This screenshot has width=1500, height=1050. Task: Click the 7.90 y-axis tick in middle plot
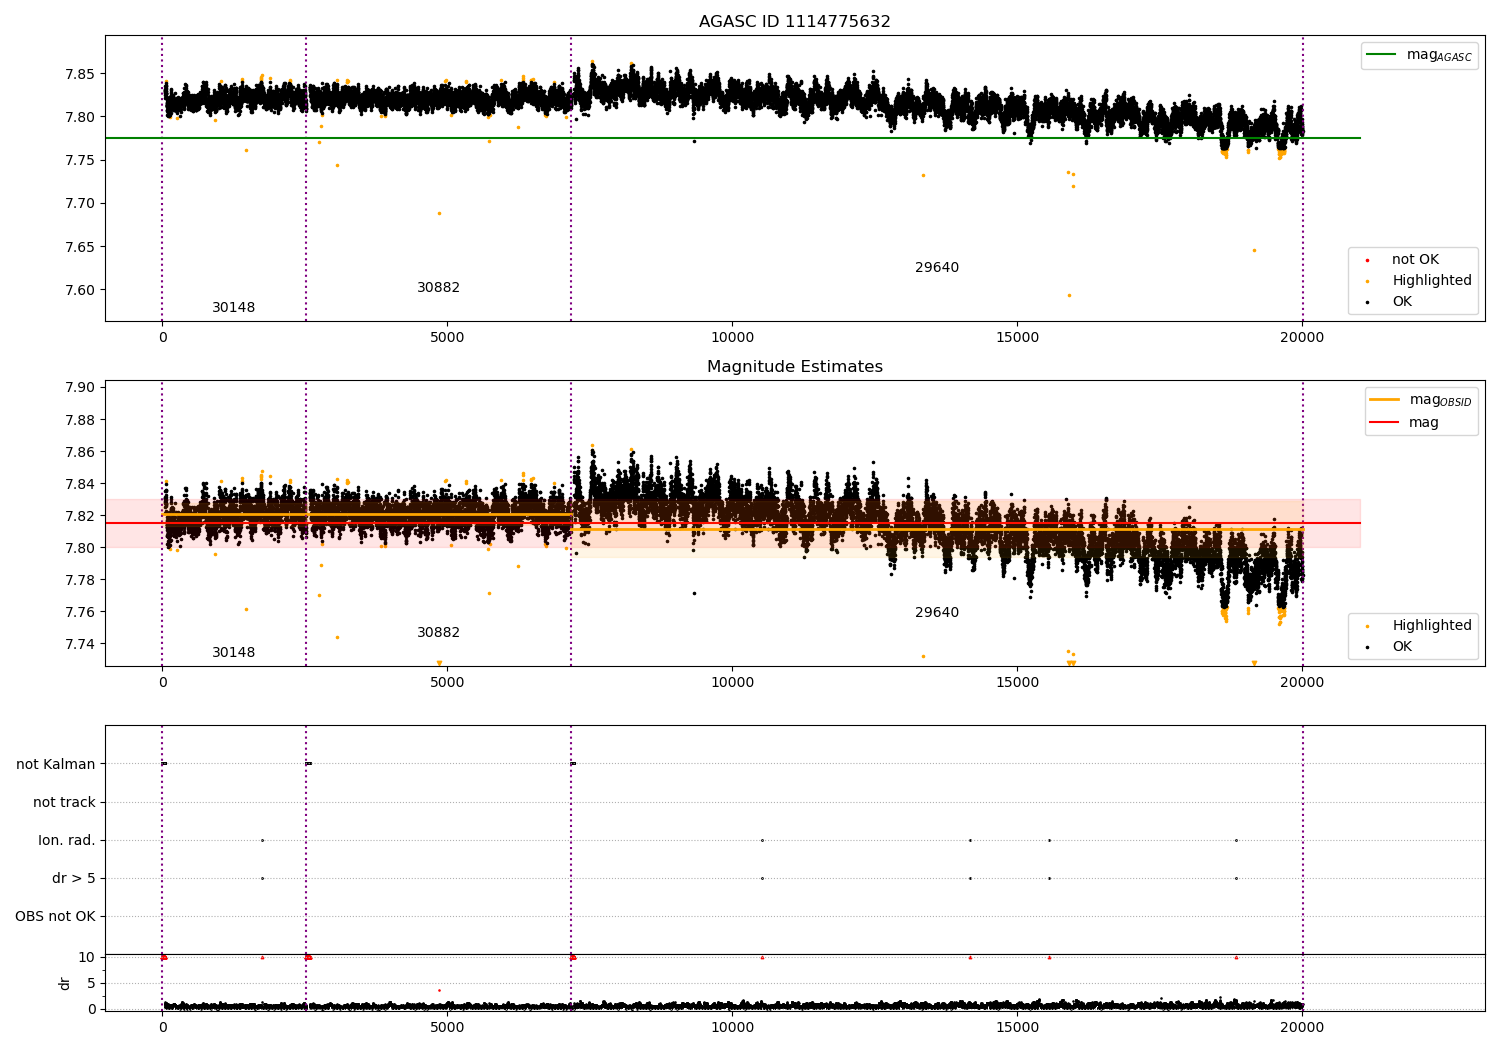(79, 388)
